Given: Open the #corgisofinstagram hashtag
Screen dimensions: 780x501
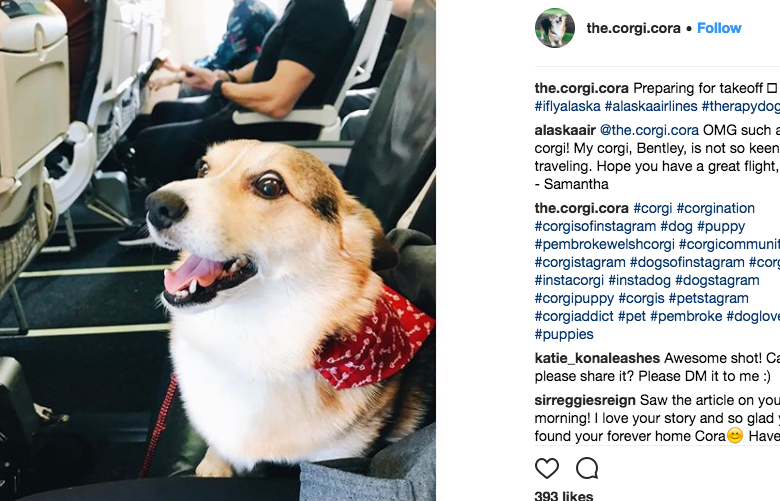Looking at the screenshot, I should (595, 226).
